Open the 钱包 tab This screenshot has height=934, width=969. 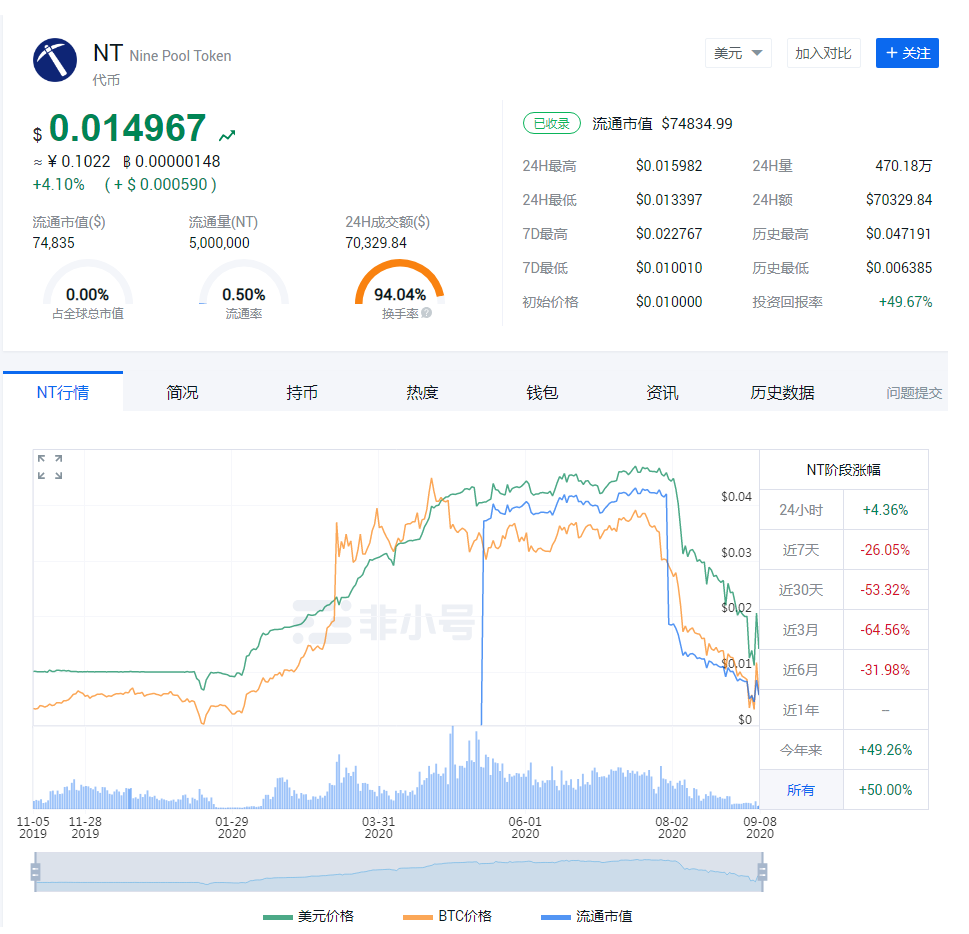[542, 393]
